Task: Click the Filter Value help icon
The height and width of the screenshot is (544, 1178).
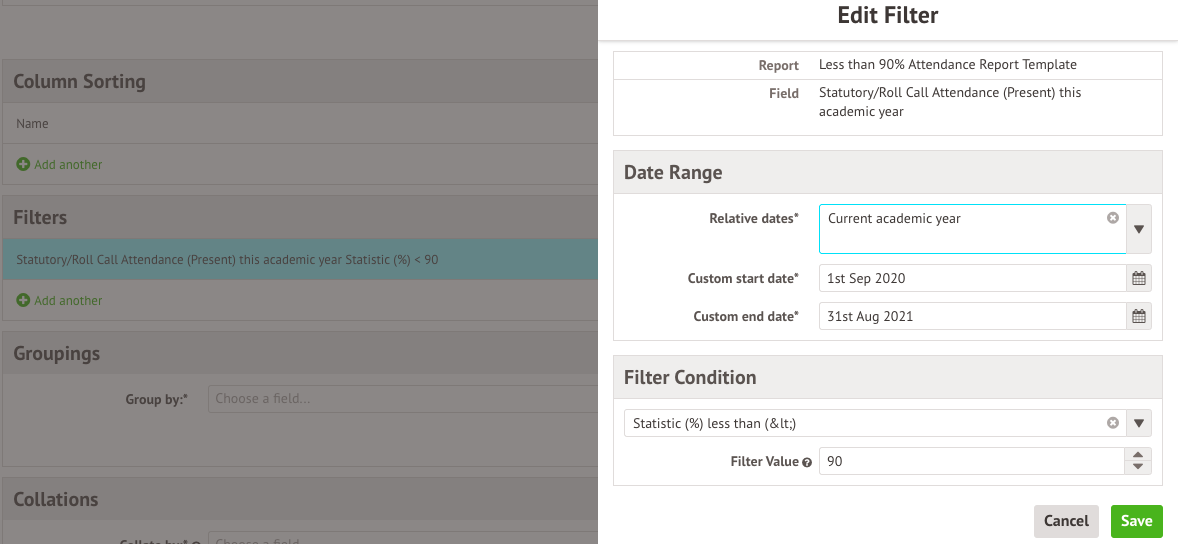Action: pos(807,462)
